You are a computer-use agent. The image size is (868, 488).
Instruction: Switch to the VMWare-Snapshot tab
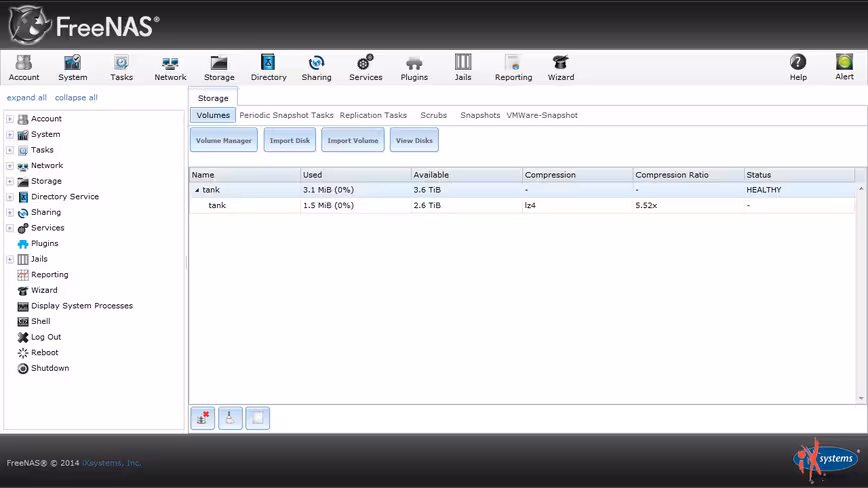[x=542, y=115]
